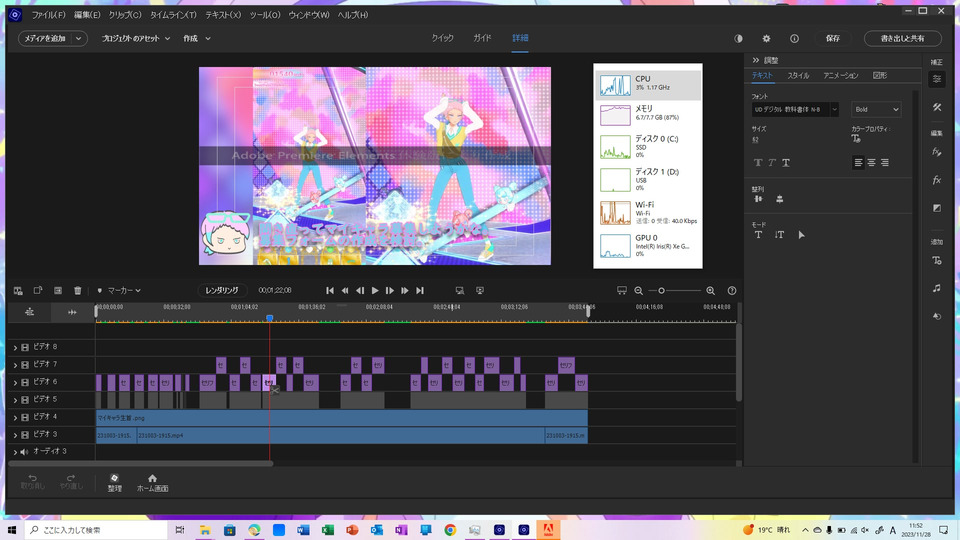Screen dimensions: 960x540
Task: Set text alignment to left
Action: pyautogui.click(x=858, y=163)
